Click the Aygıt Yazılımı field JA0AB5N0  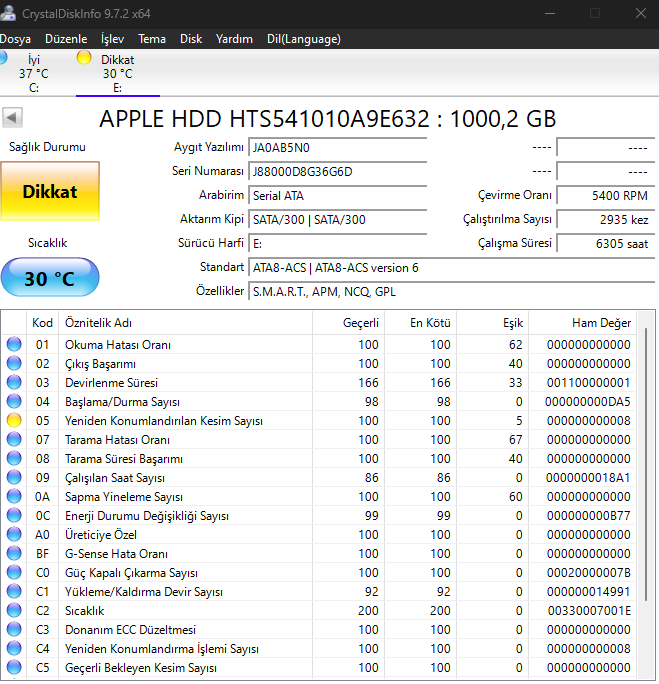click(x=337, y=147)
